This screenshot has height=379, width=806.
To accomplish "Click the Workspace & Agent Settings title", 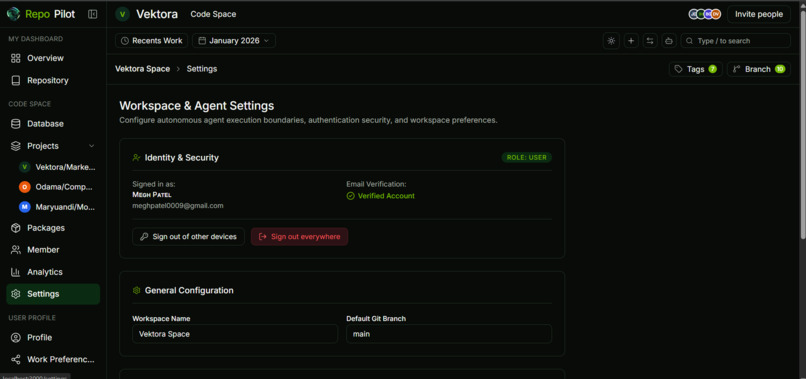I will tap(197, 106).
